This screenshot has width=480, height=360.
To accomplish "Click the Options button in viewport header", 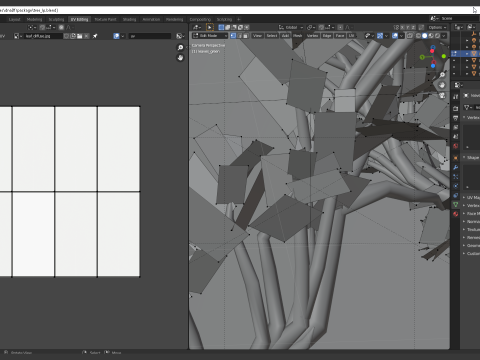I will coord(437,27).
